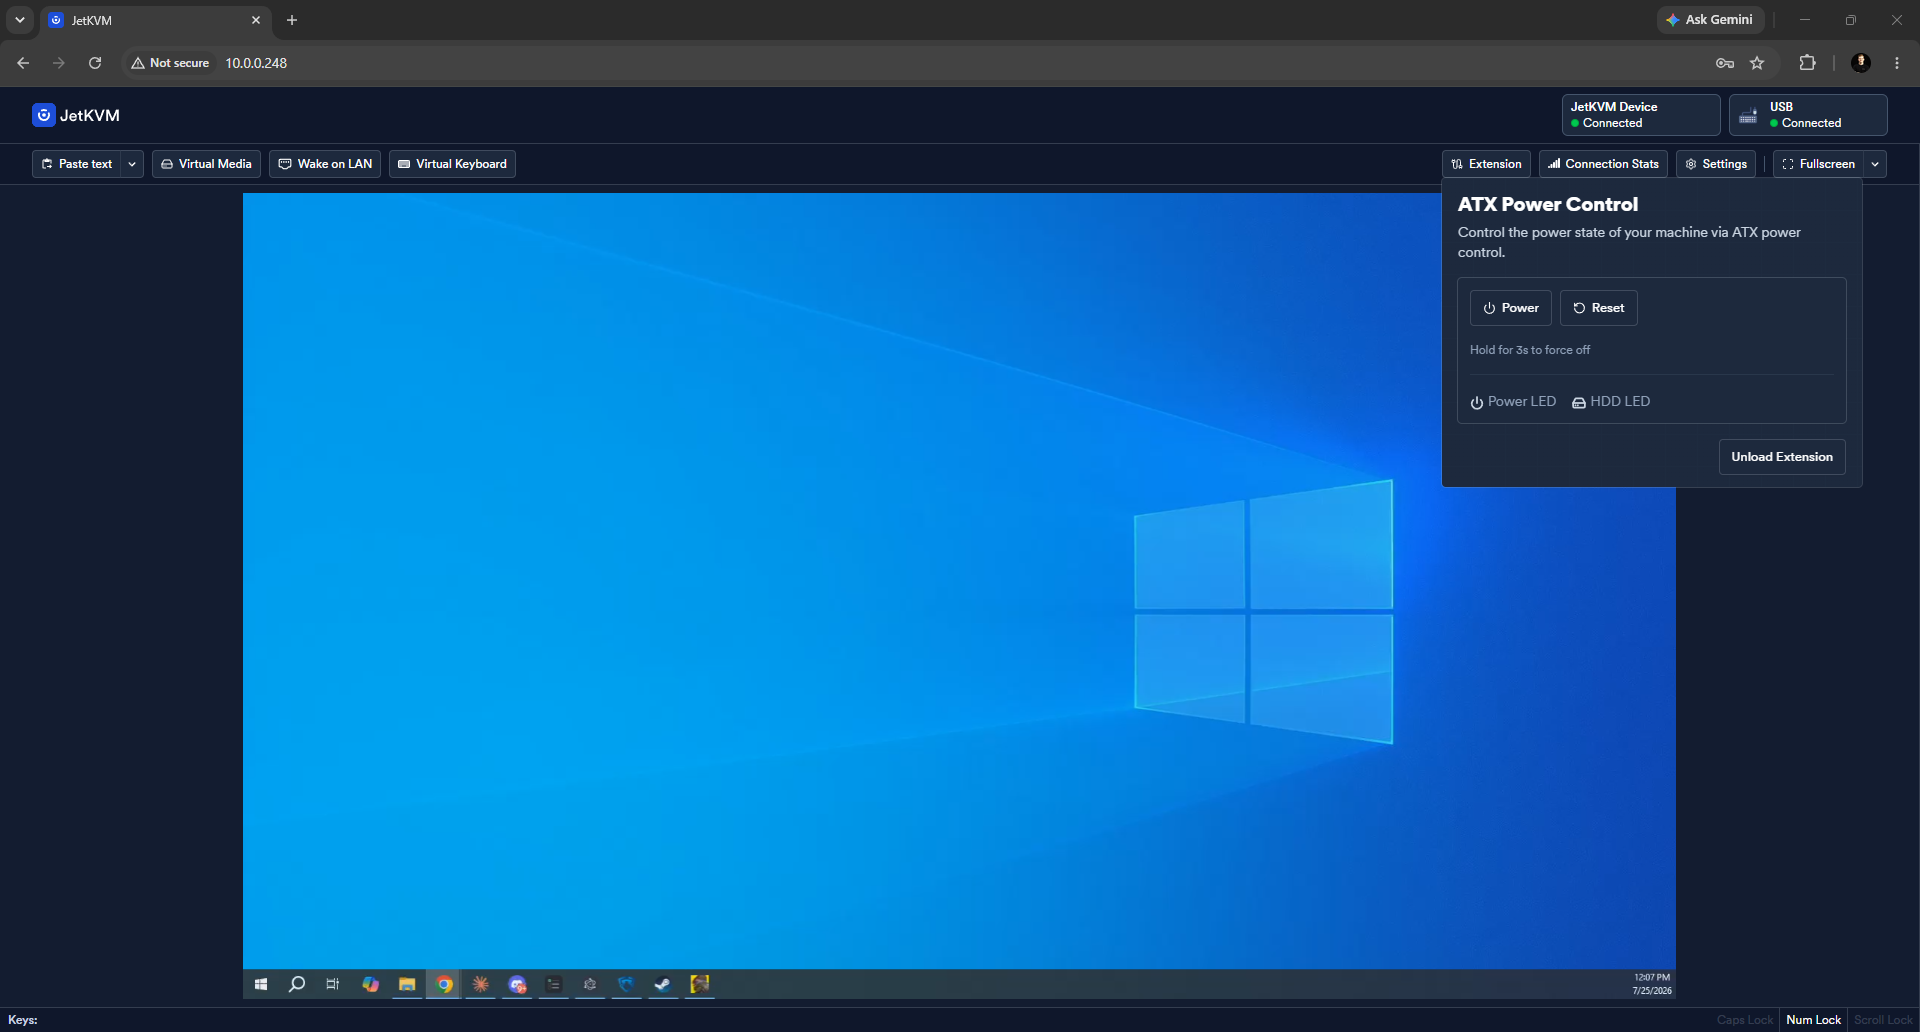Open the Paste text tool
This screenshot has width=1920, height=1032.
(77, 164)
